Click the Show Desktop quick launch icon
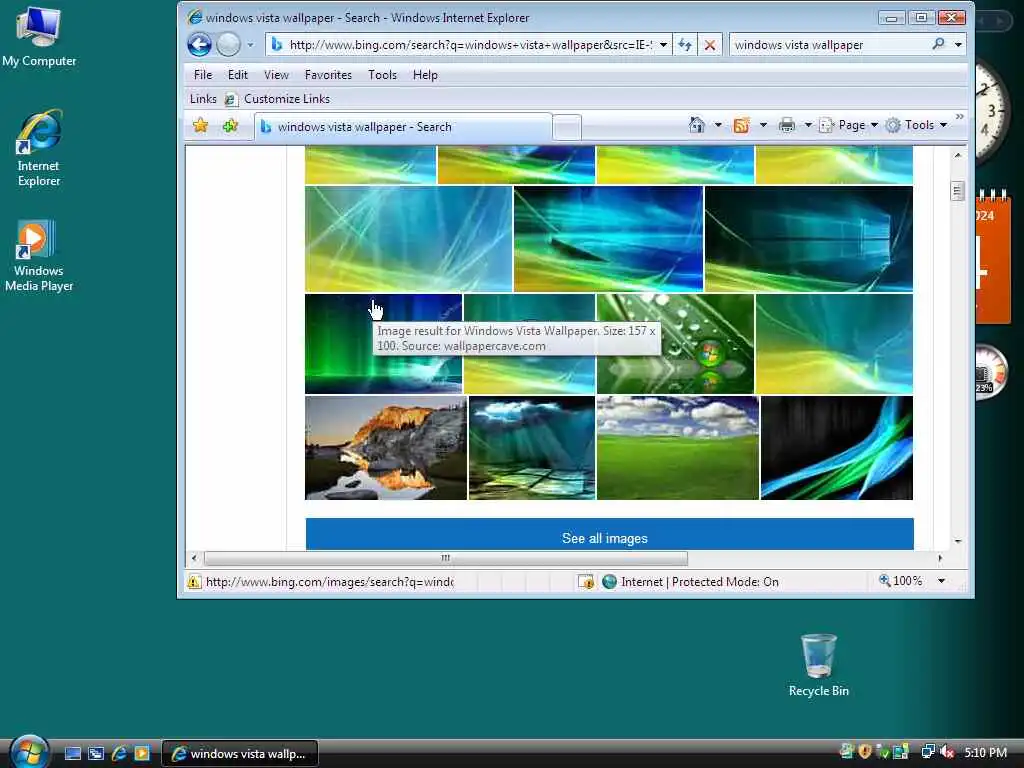The height and width of the screenshot is (768, 1024). [73, 754]
